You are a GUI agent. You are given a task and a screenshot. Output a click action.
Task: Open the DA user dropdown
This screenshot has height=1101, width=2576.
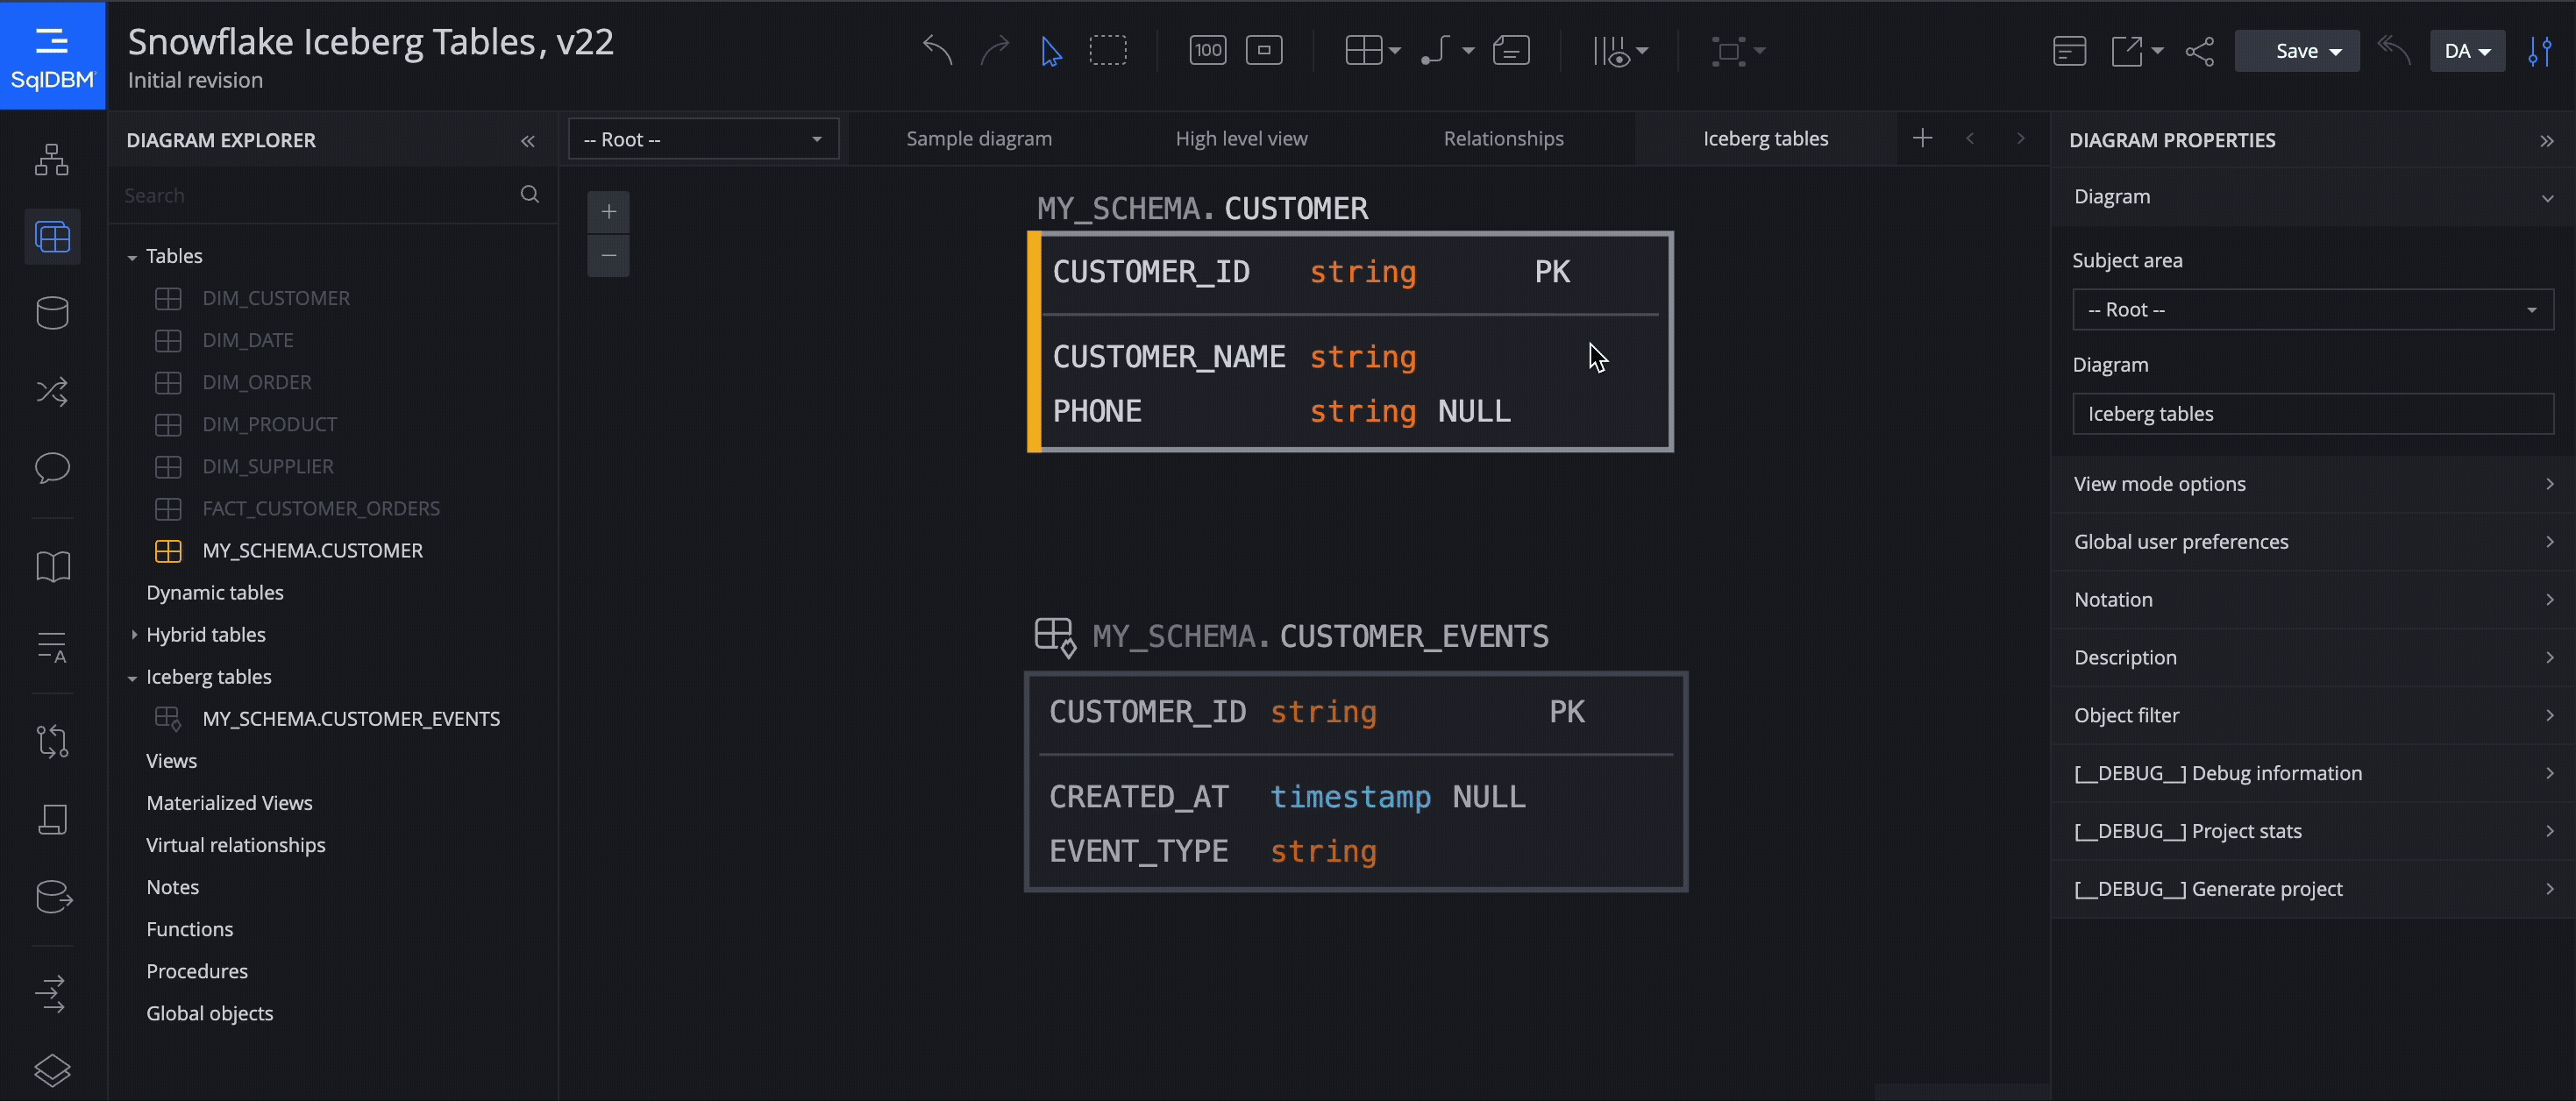coord(2467,51)
